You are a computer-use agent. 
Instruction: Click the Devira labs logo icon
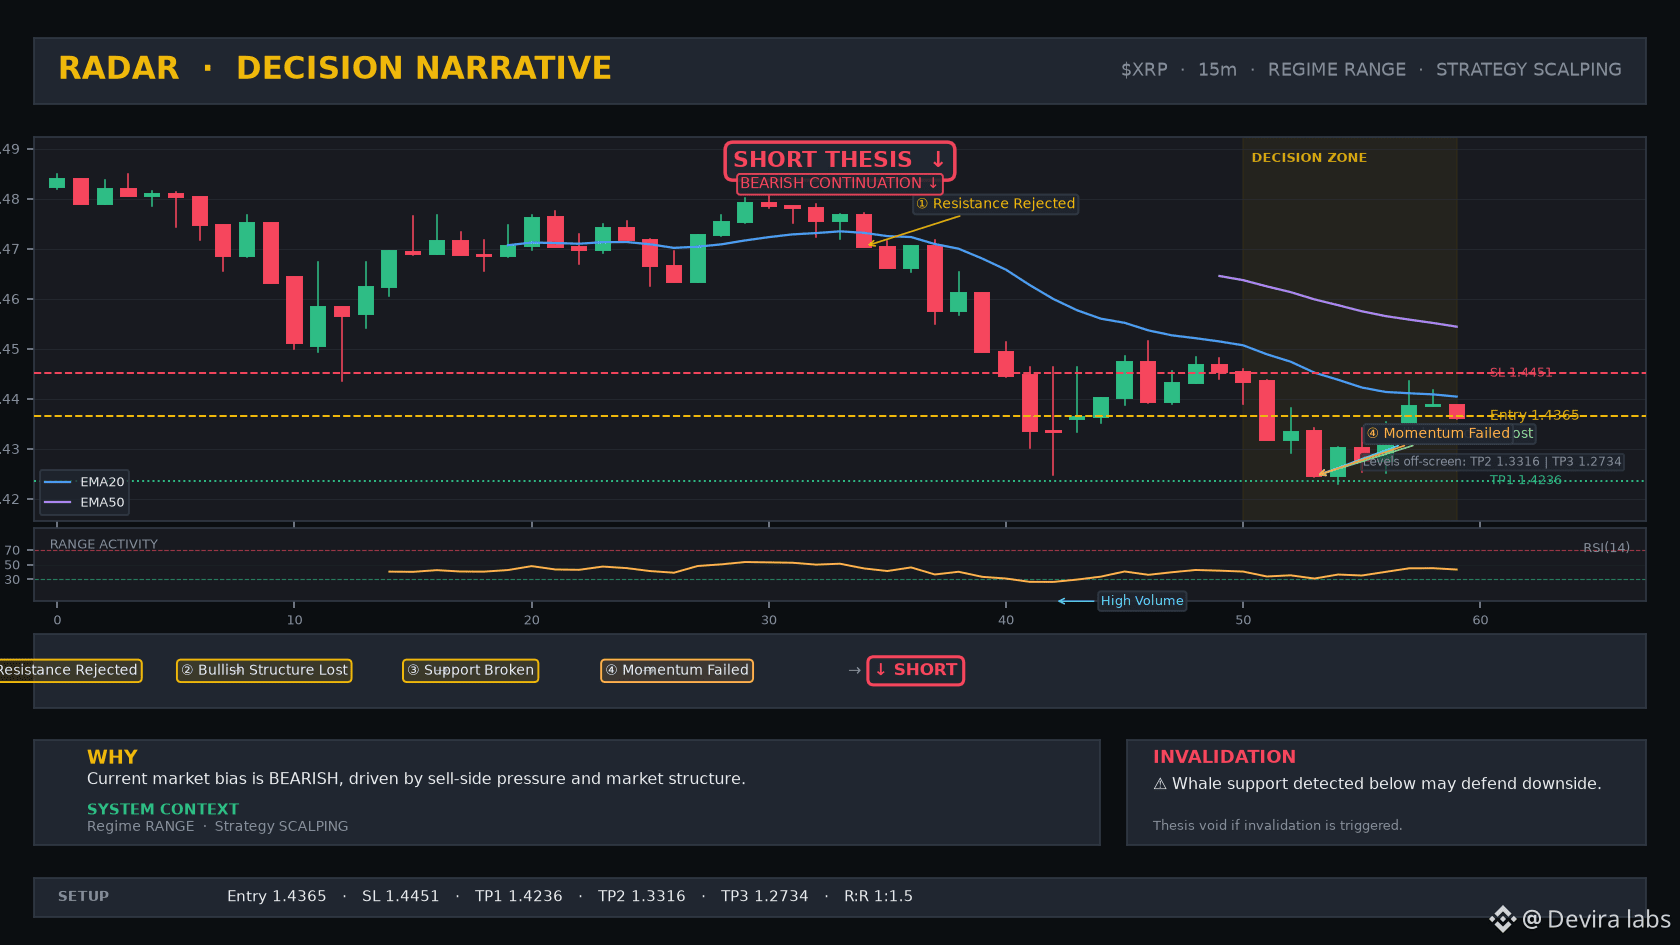[1503, 919]
